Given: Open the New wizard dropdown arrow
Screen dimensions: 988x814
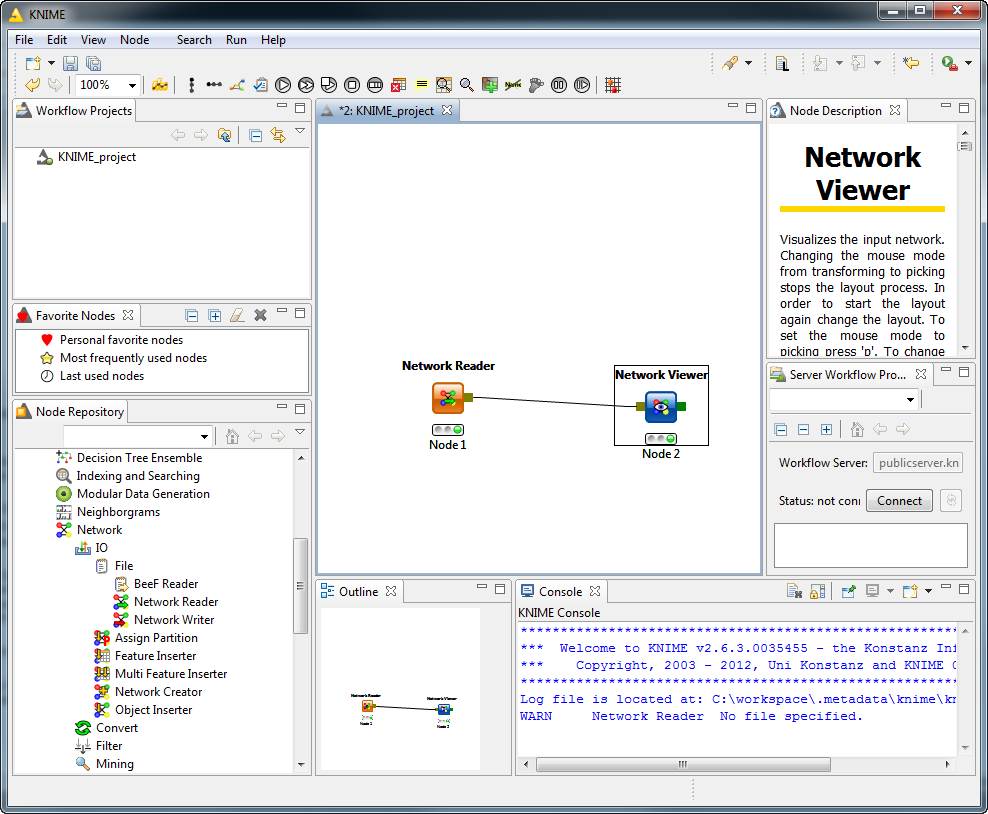Looking at the screenshot, I should coord(51,63).
